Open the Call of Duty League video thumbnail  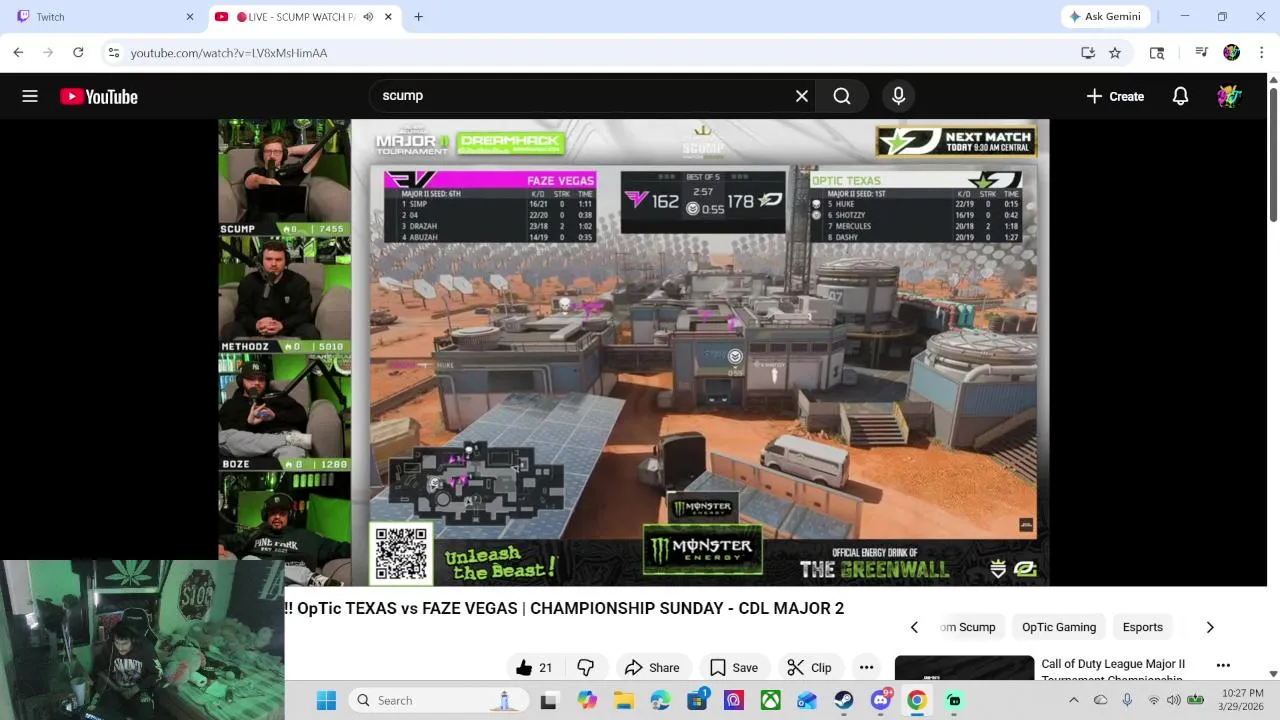click(964, 668)
